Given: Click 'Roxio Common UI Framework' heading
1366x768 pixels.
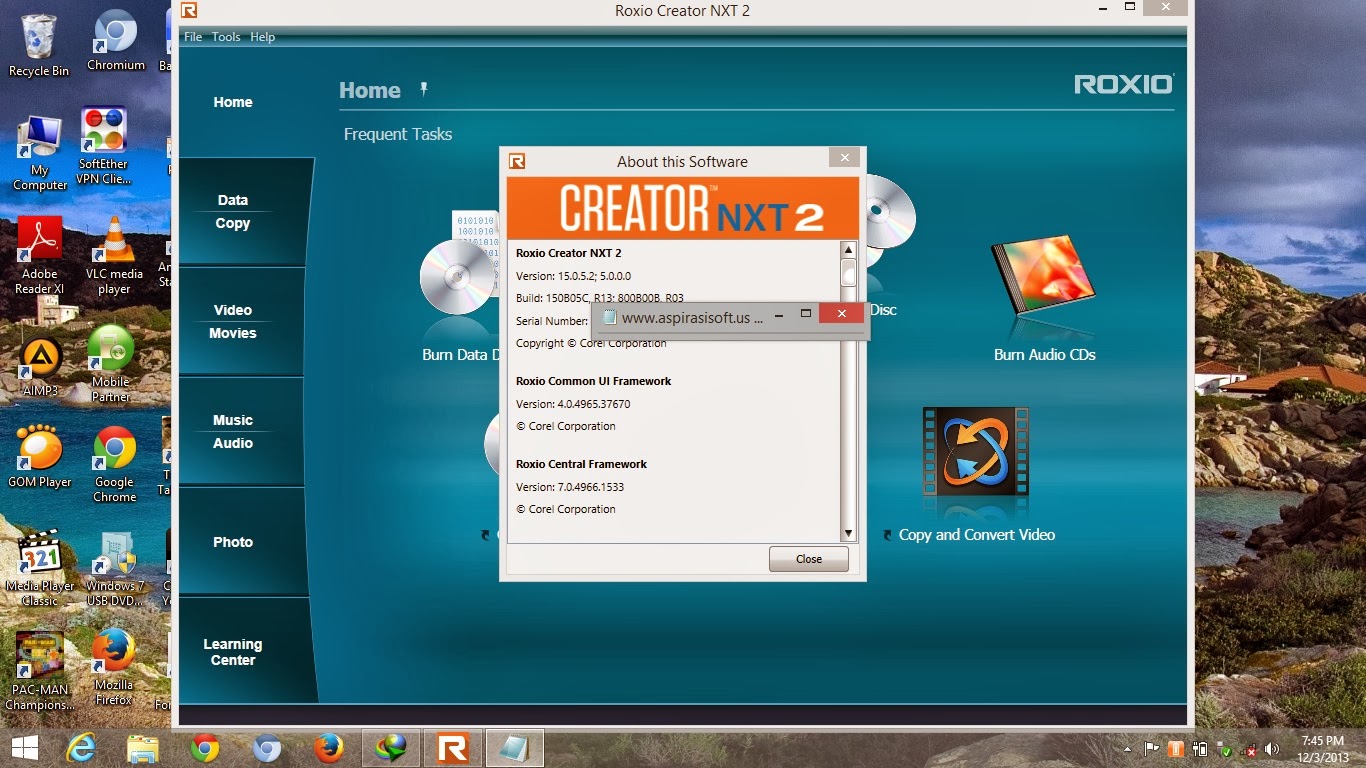Looking at the screenshot, I should pos(593,381).
